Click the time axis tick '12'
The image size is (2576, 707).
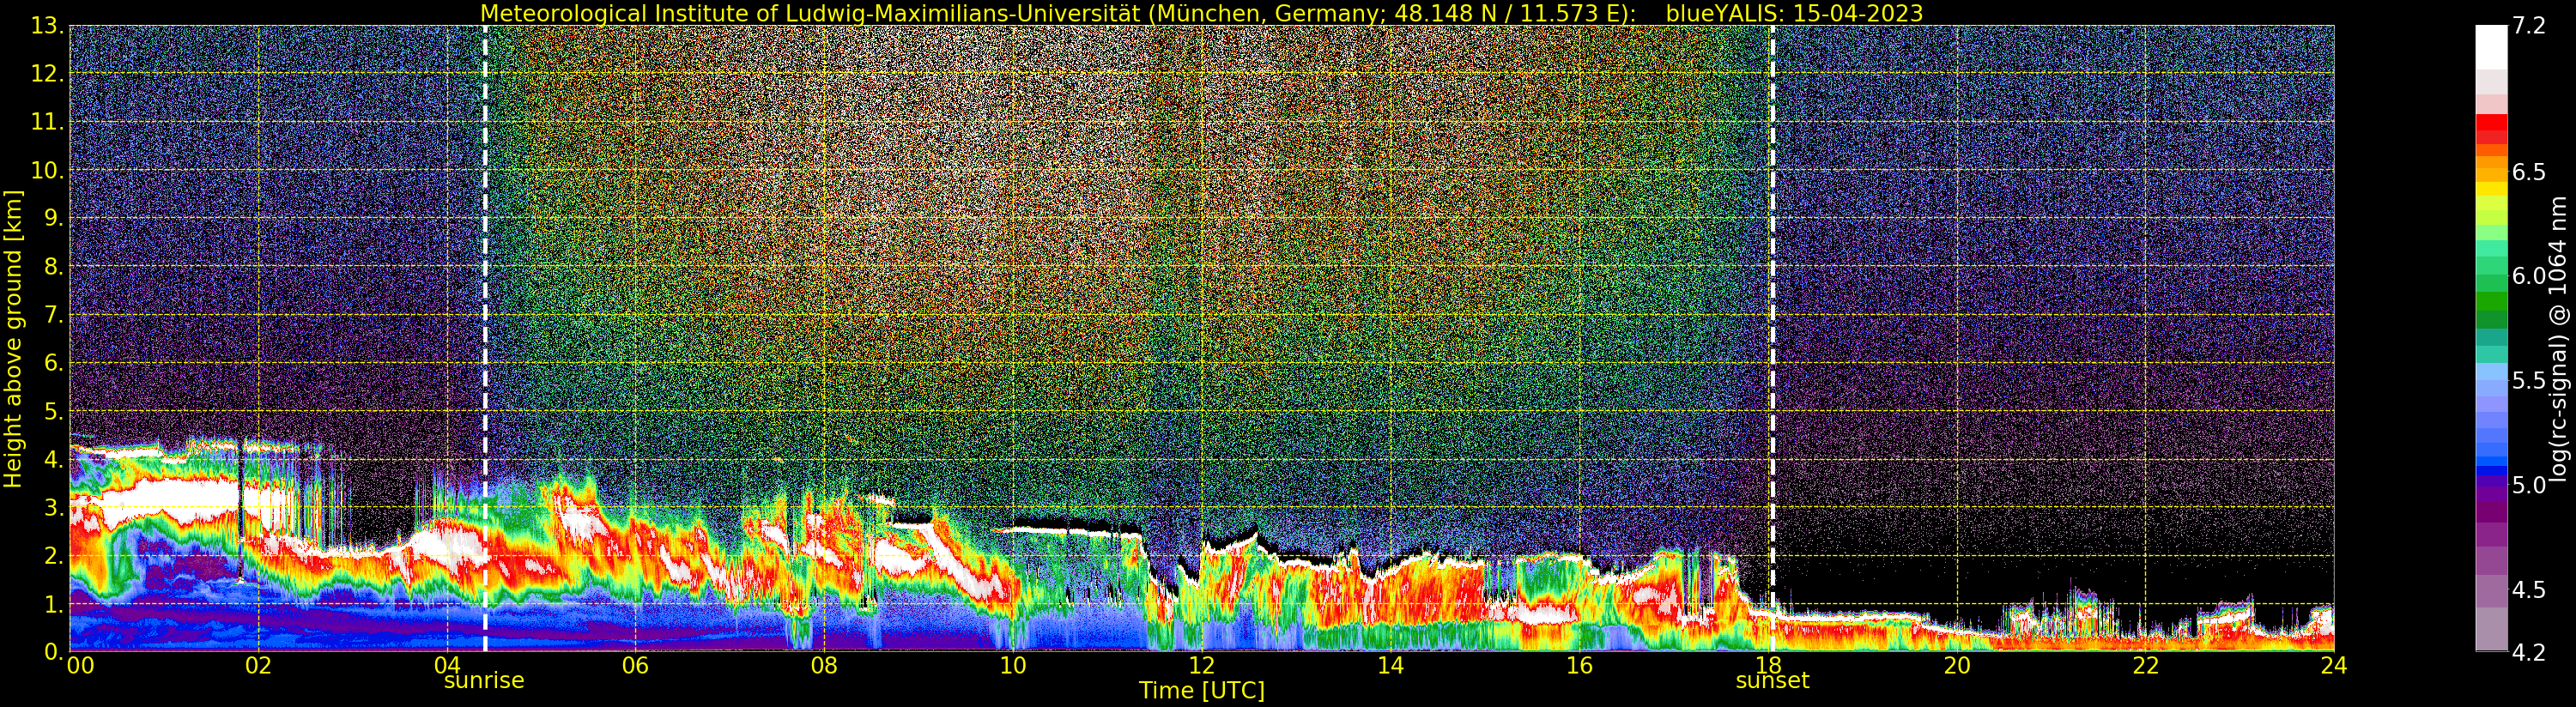pos(1201,666)
